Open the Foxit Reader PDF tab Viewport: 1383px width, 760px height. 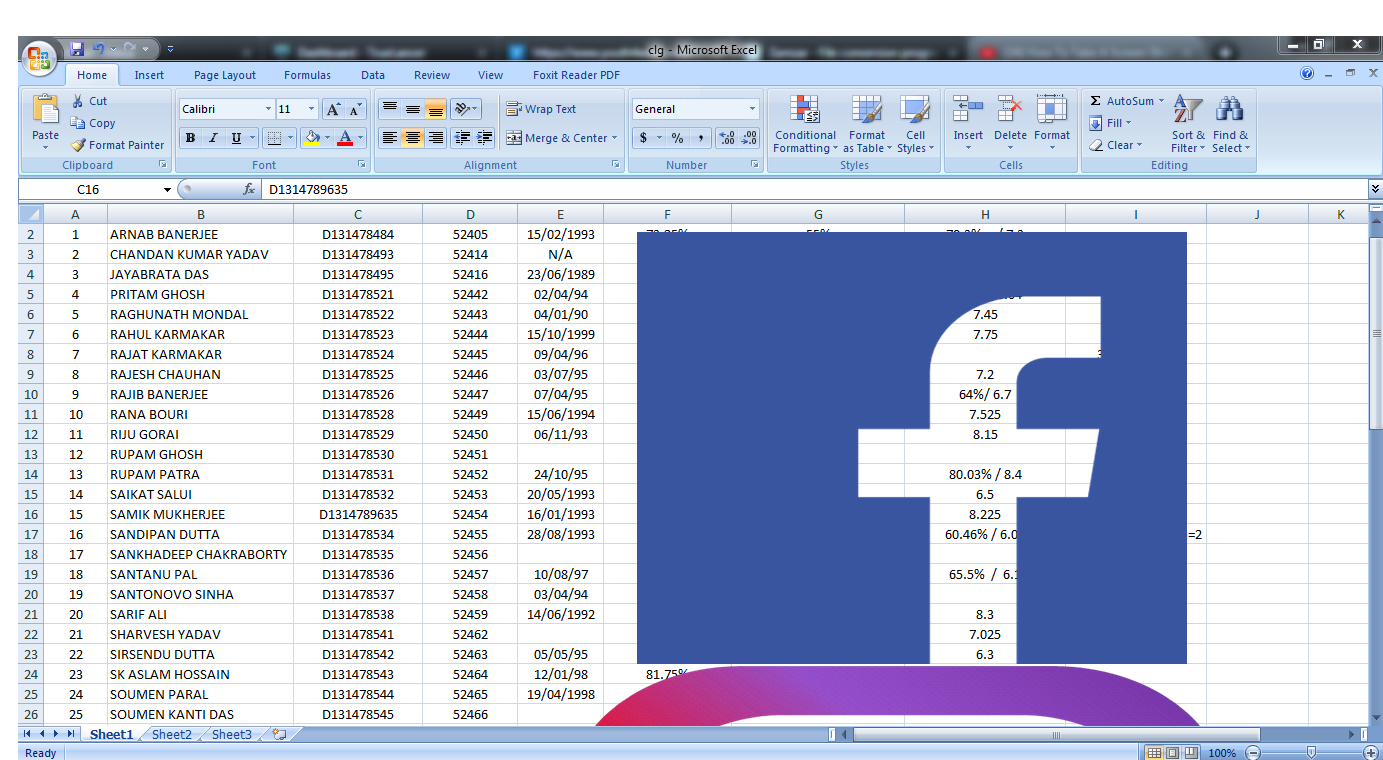(576, 75)
